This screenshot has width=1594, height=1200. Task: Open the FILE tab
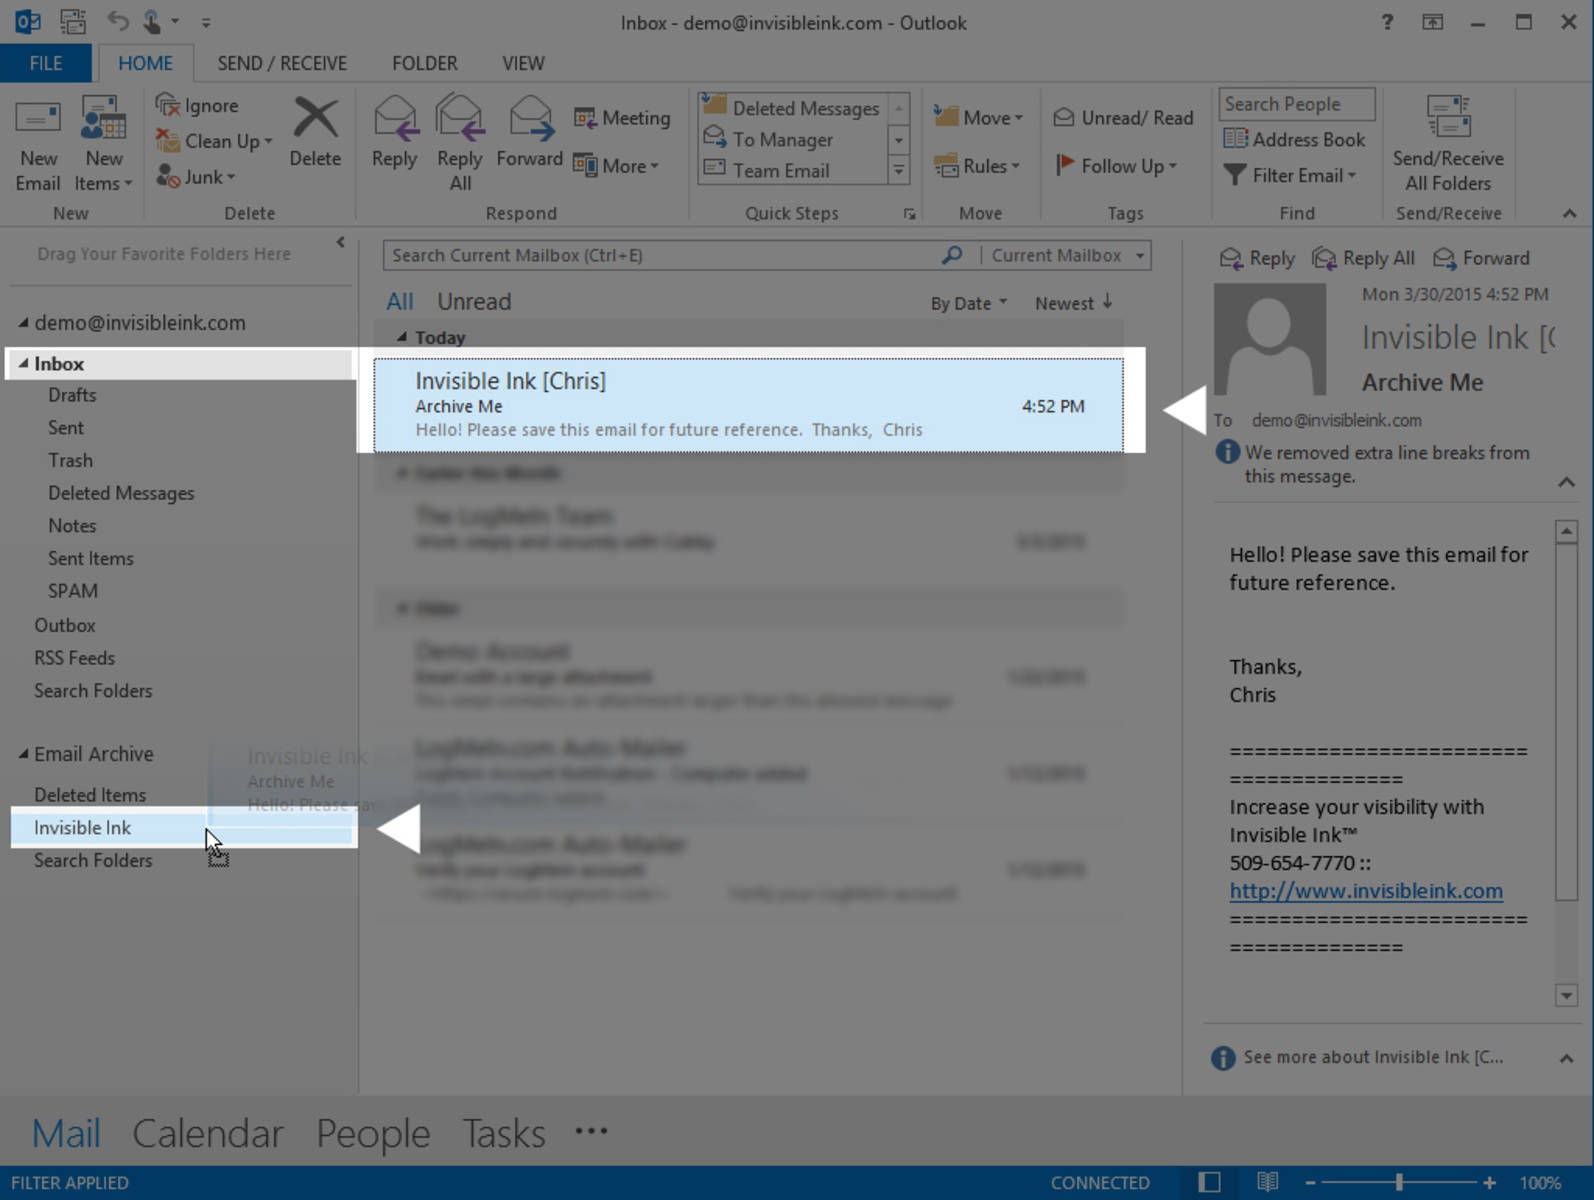coord(46,63)
